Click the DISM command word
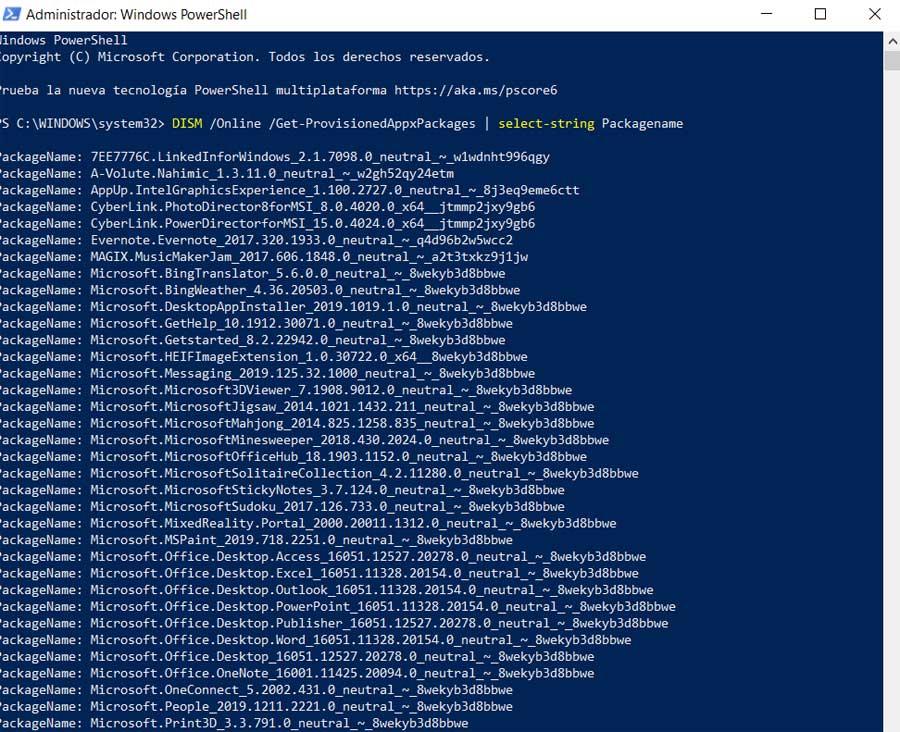This screenshot has height=732, width=900. [x=187, y=123]
